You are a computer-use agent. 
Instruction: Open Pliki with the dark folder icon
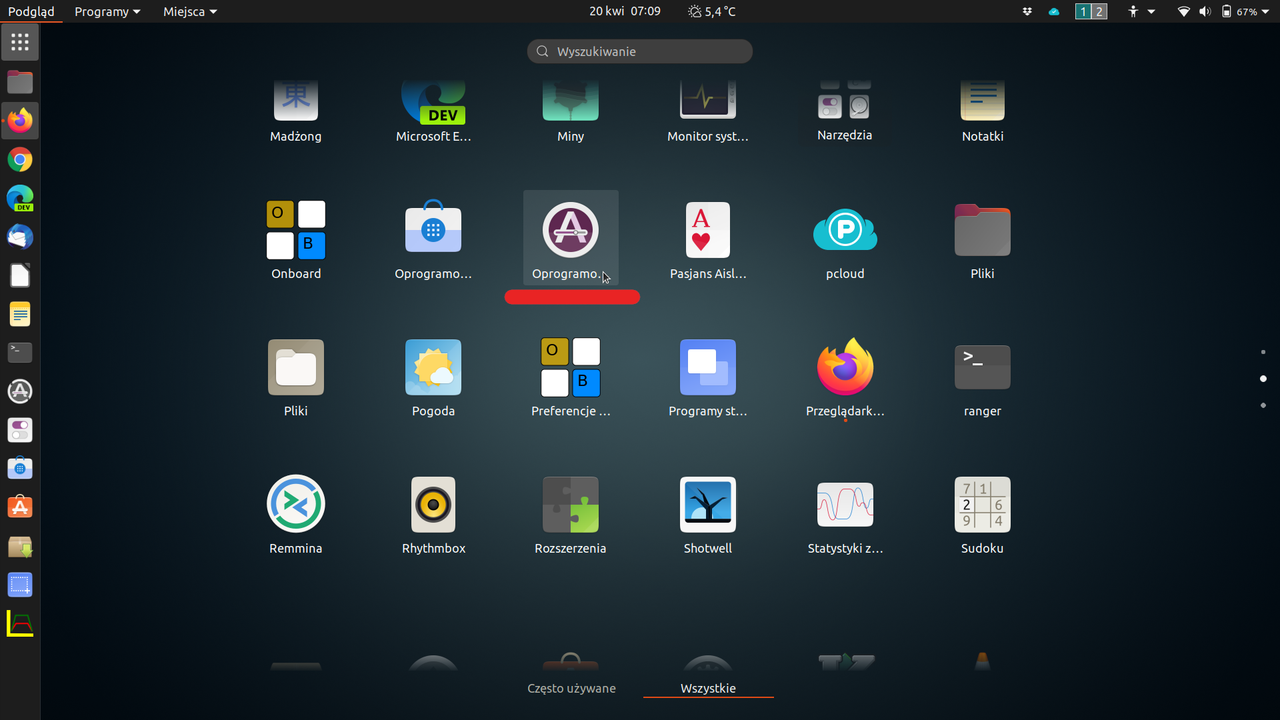(x=983, y=240)
